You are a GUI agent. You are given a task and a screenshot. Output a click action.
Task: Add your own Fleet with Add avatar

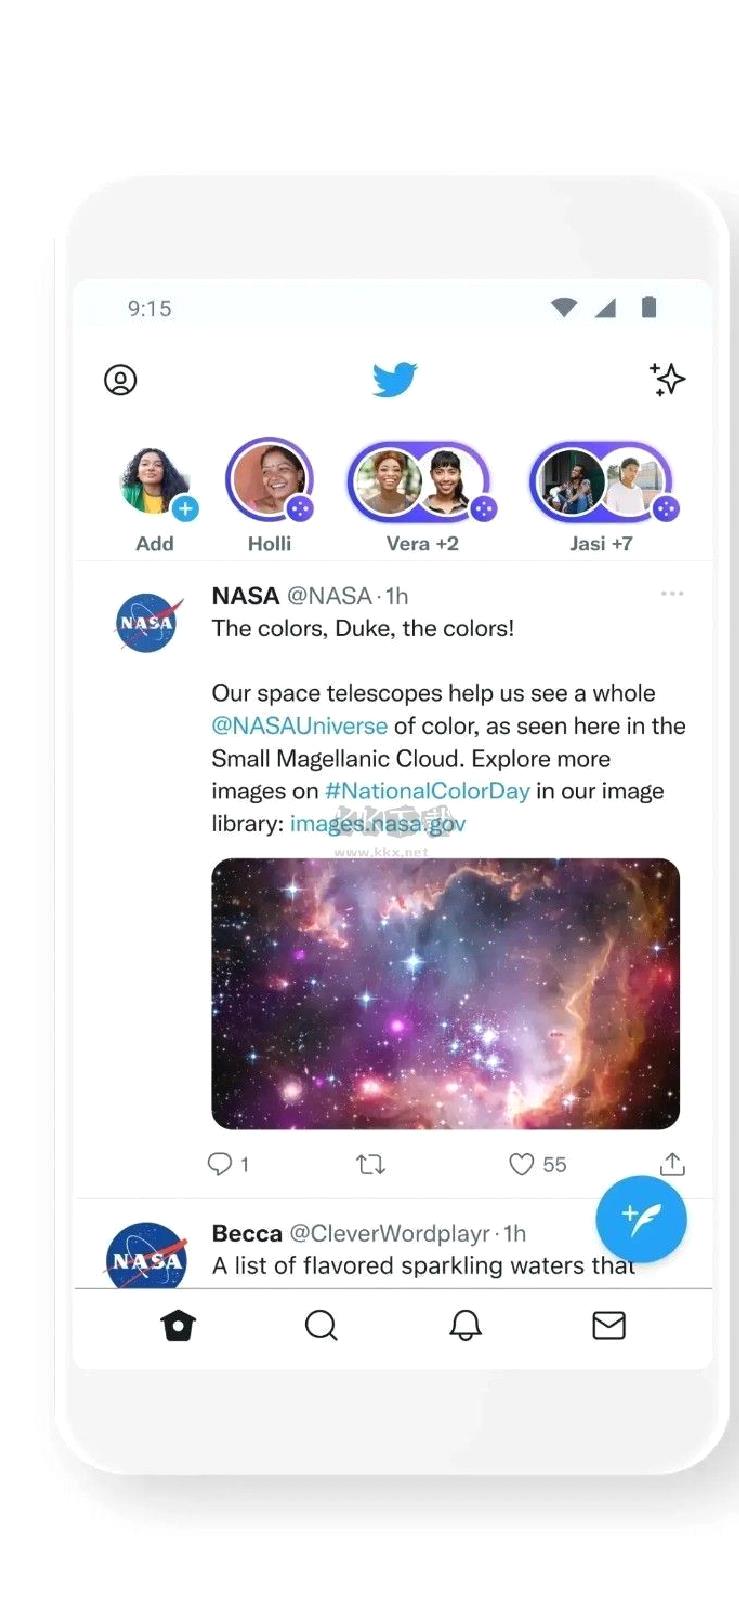point(155,483)
